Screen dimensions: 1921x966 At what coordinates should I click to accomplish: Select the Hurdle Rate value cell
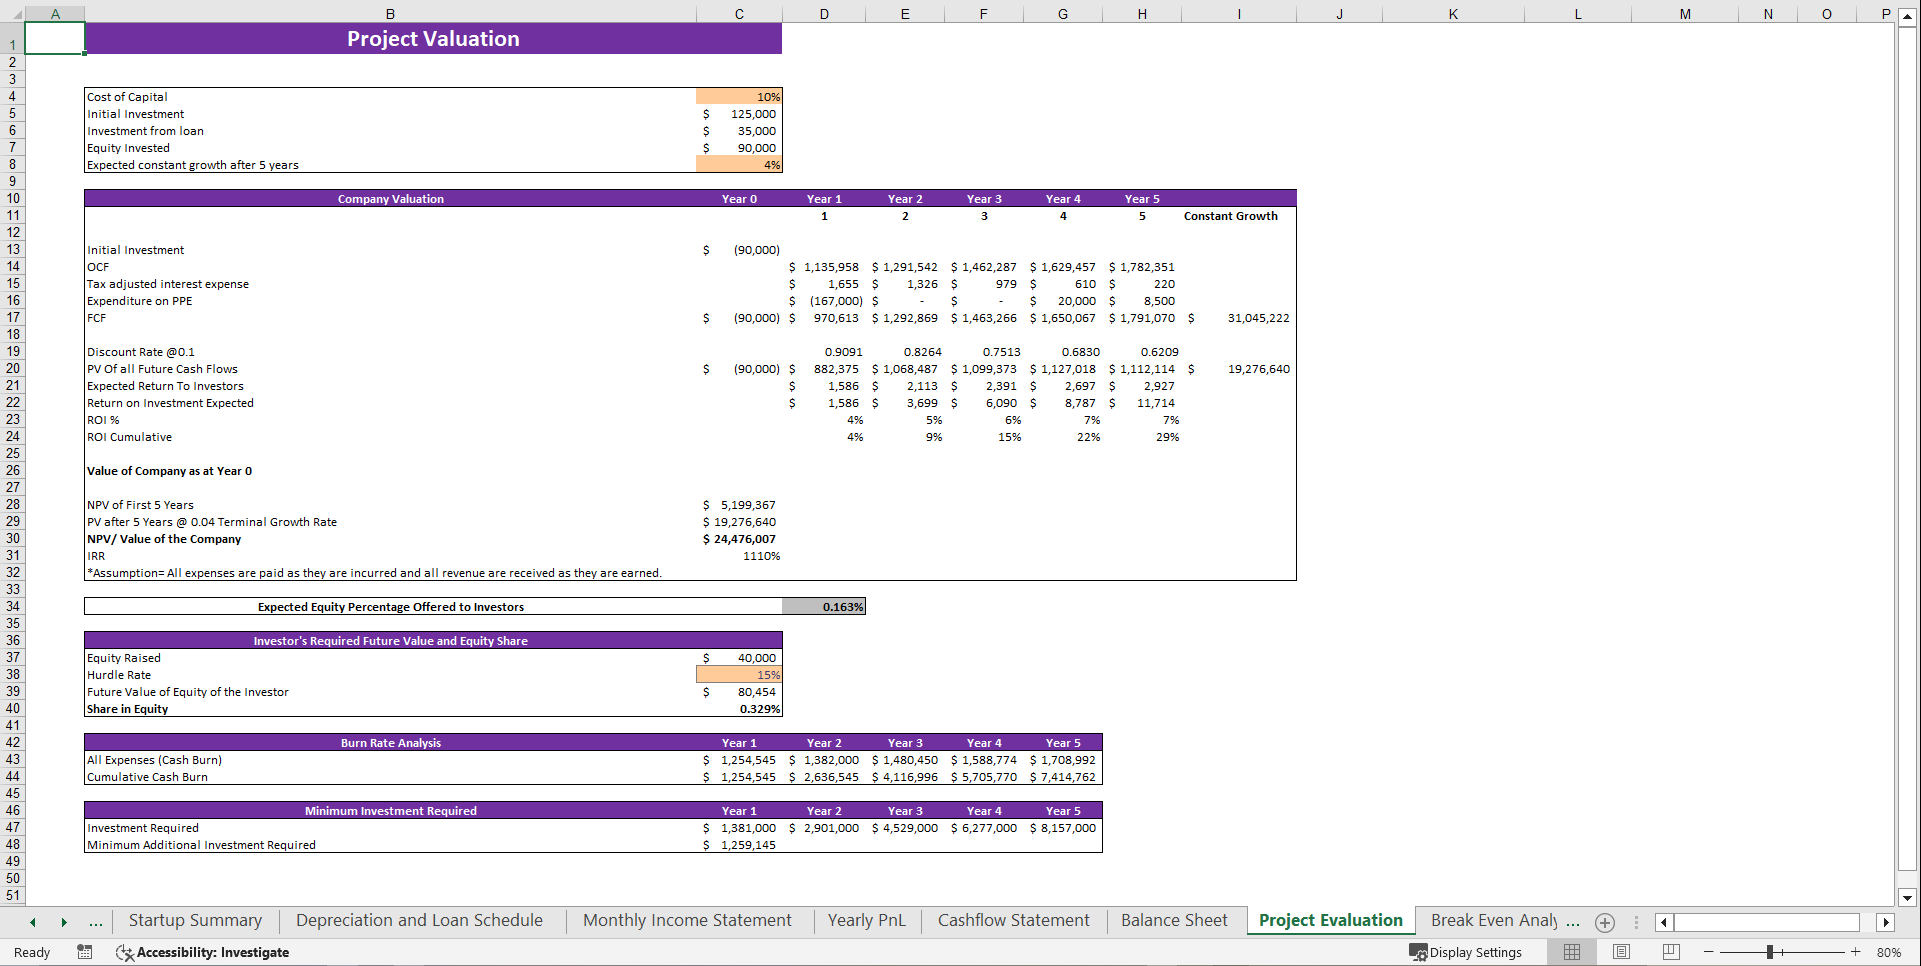pyautogui.click(x=739, y=675)
